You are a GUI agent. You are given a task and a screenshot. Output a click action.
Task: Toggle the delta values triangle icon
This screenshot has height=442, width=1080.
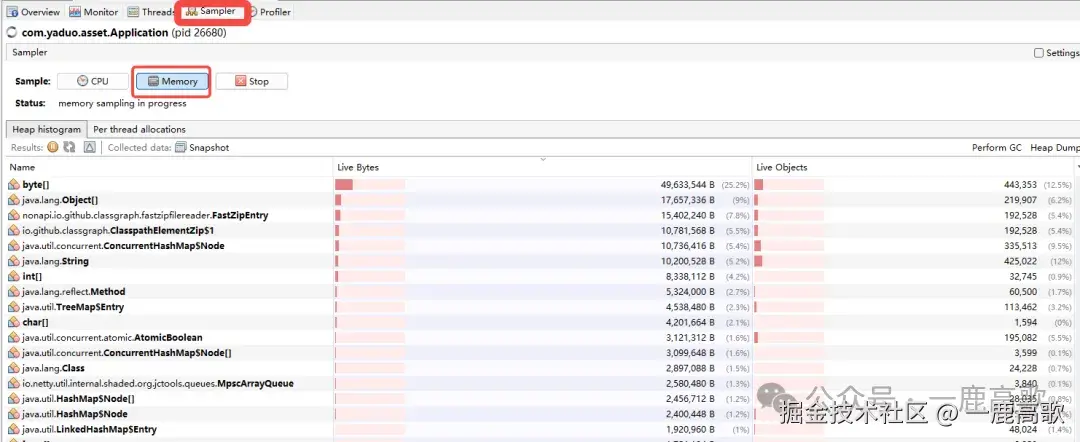(x=90, y=147)
